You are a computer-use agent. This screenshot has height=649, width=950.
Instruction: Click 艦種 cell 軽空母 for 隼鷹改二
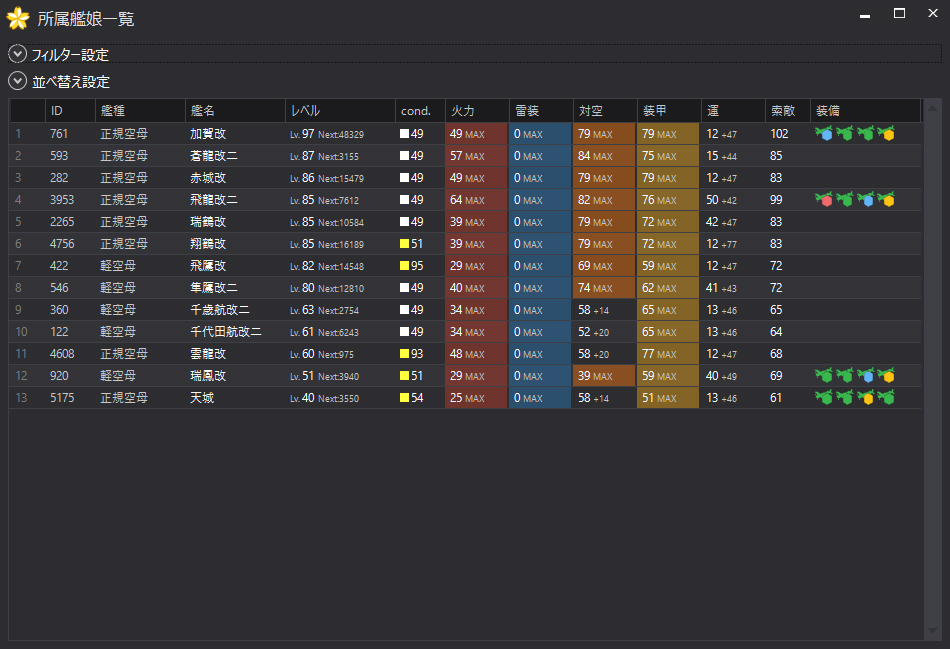[118, 288]
